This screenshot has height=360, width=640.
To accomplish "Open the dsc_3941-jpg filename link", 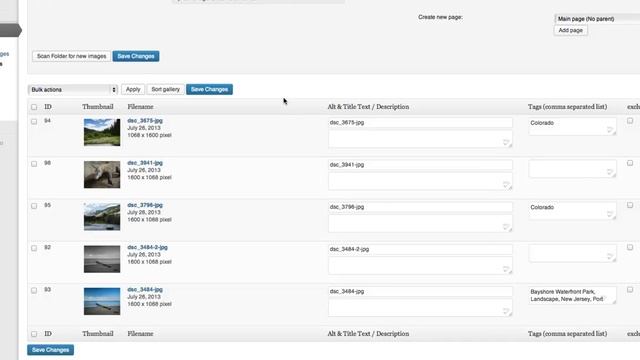I will (145, 163).
